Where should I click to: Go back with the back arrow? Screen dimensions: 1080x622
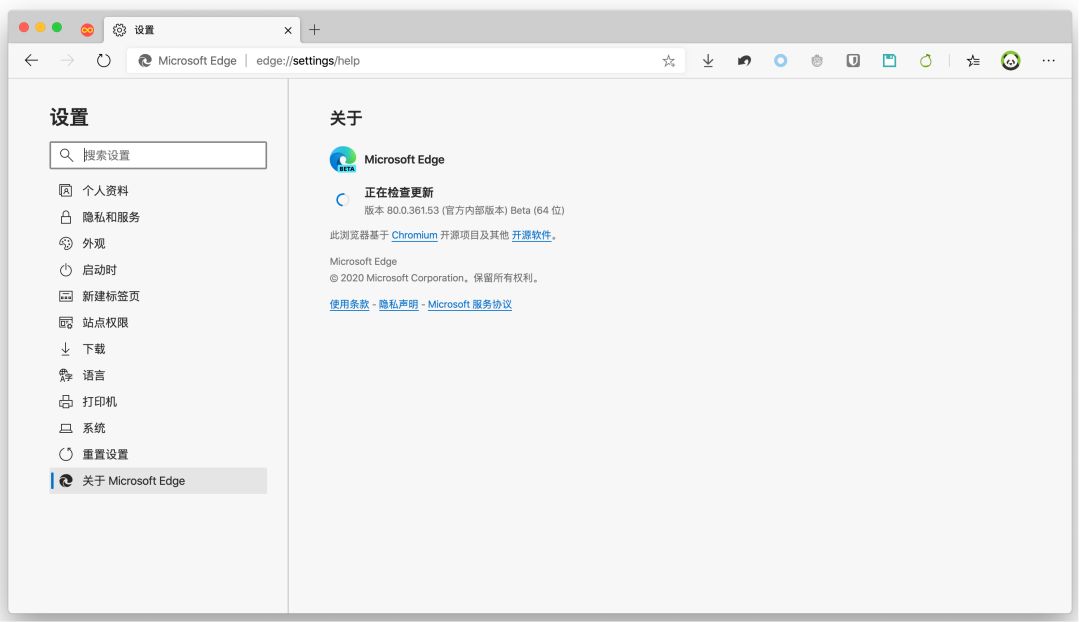coord(32,61)
